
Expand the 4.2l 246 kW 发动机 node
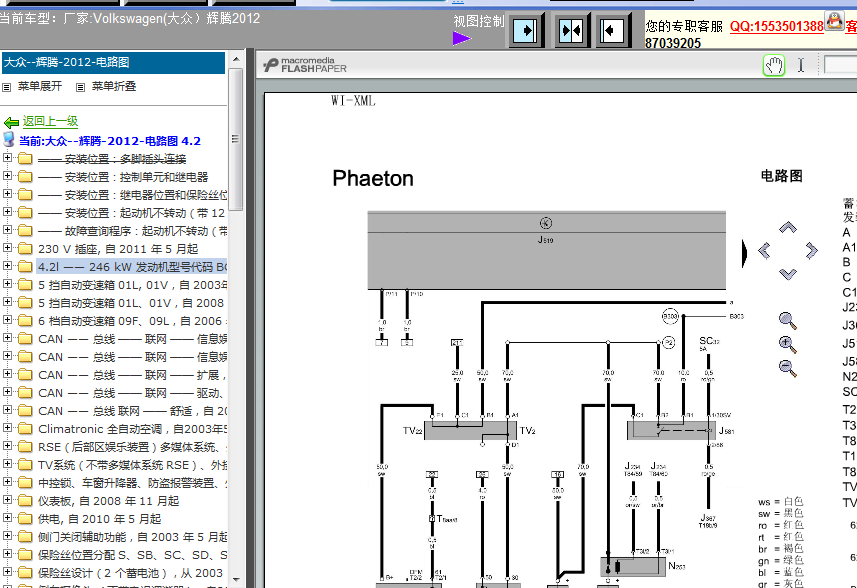[x=7, y=266]
